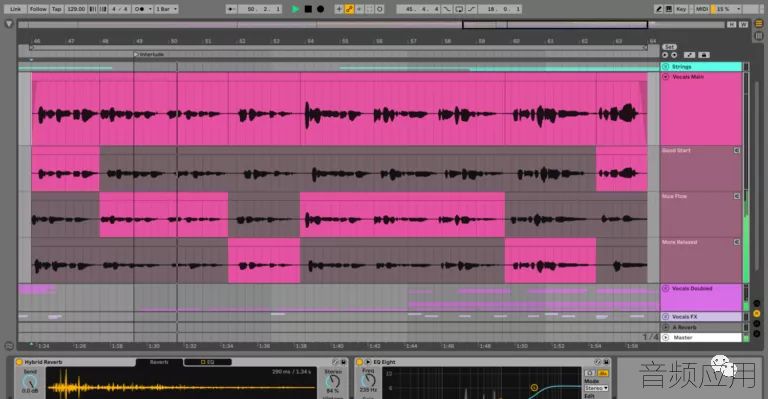This screenshot has height=399, width=768.
Task: Open the 1 Bar quantization dropdown
Action: point(167,9)
